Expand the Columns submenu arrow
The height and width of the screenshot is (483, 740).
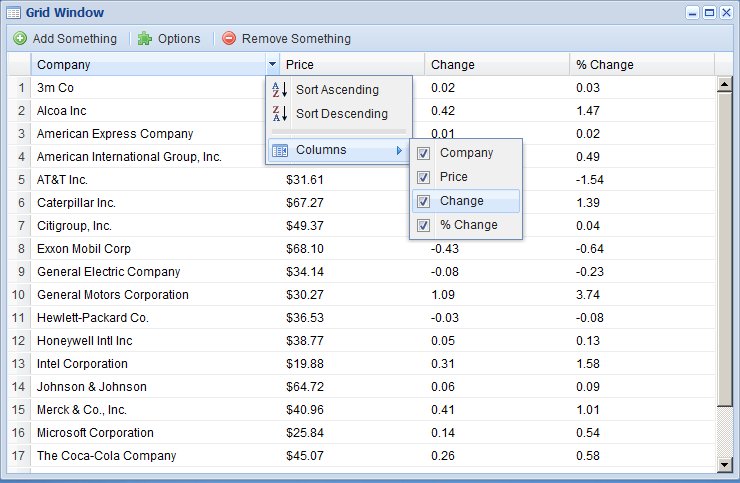[x=400, y=151]
